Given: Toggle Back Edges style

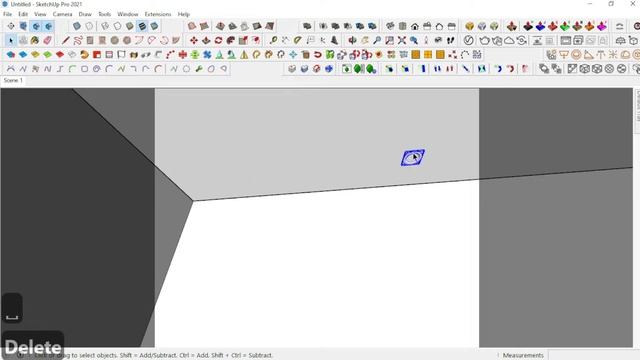Looking at the screenshot, I should [89, 27].
